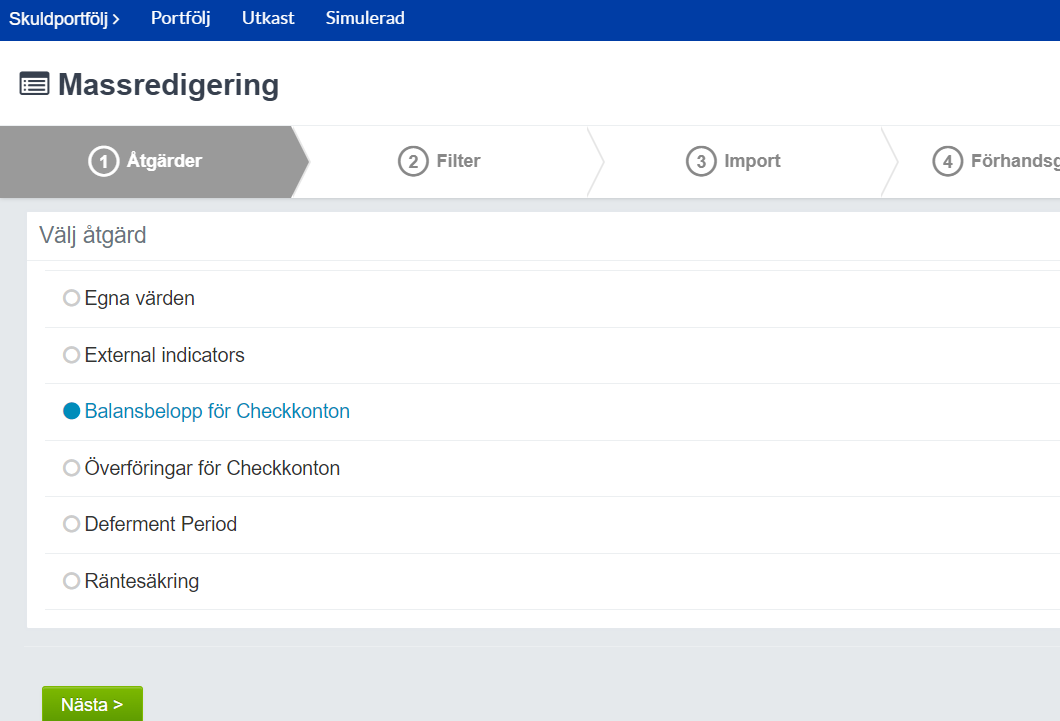Image resolution: width=1060 pixels, height=721 pixels.
Task: Click the step 2 circle icon
Action: click(413, 161)
